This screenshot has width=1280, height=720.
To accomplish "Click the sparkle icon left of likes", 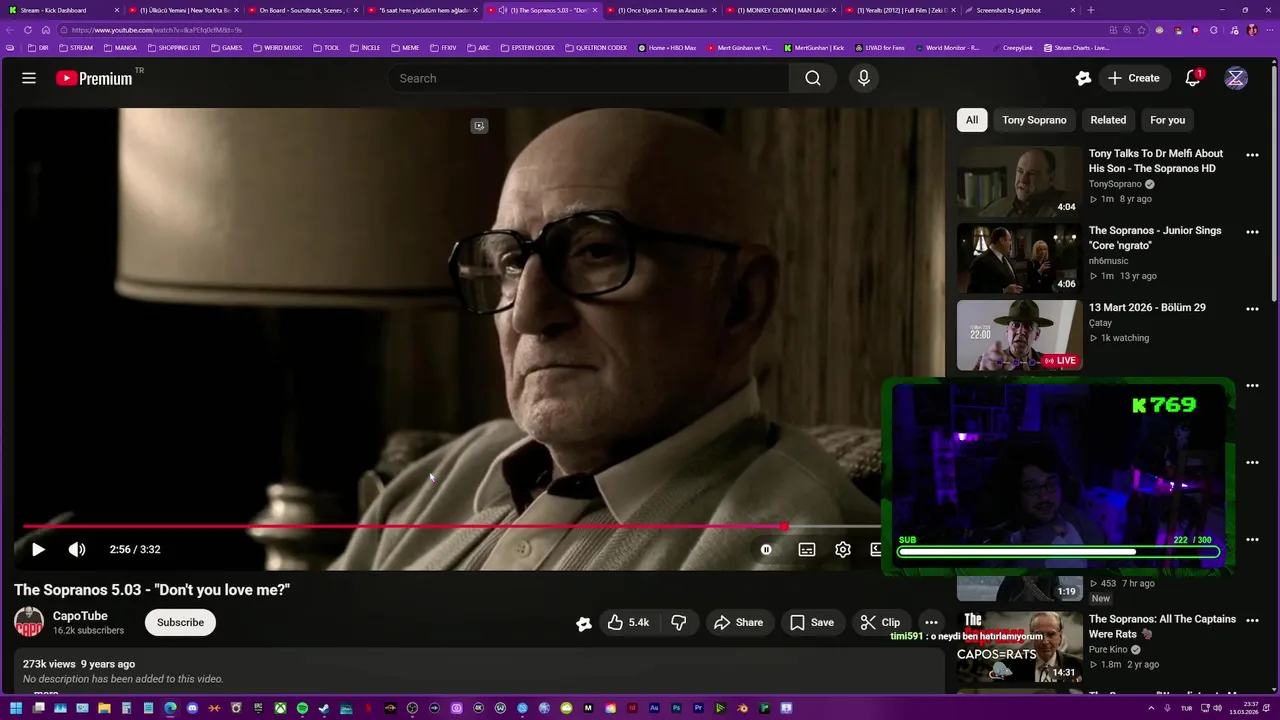I will 584,623.
